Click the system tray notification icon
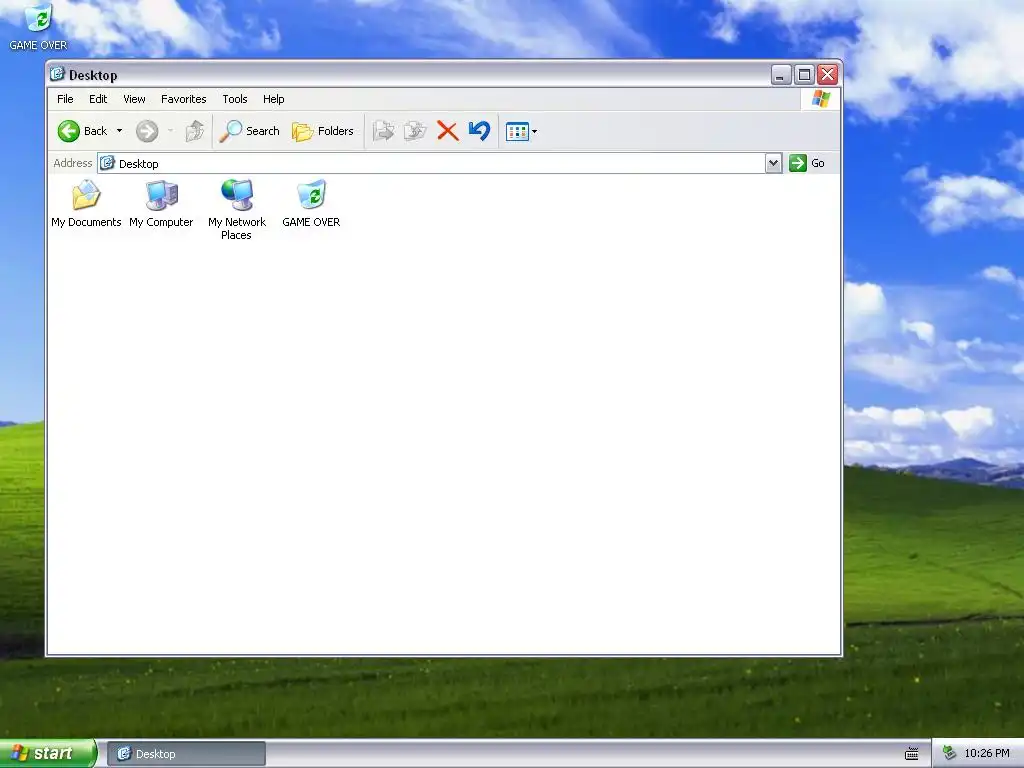Screen dimensions: 1024x768 (x=950, y=754)
